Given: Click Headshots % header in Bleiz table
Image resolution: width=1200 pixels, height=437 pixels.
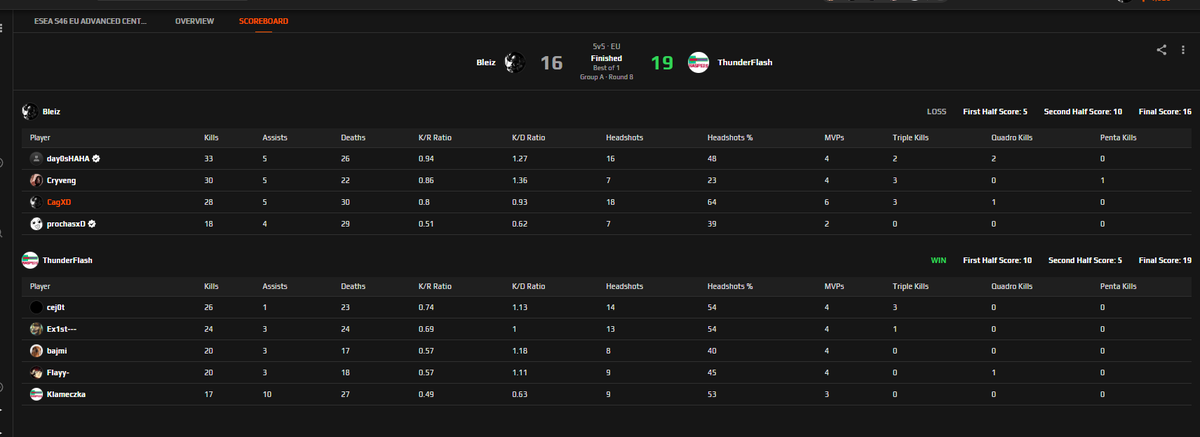Looking at the screenshot, I should pyautogui.click(x=730, y=137).
